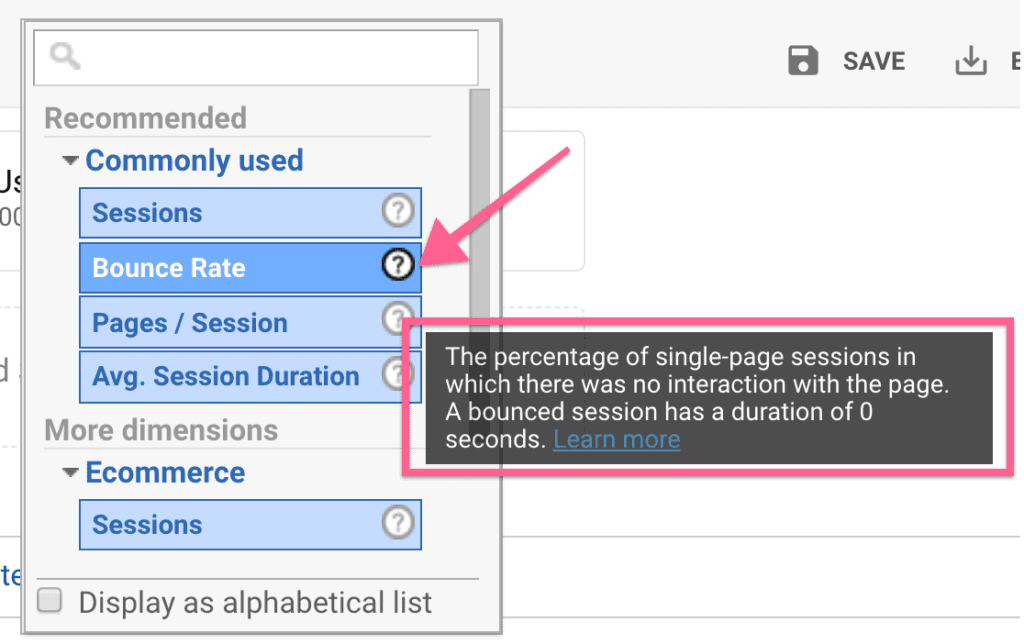This screenshot has height=644, width=1024.
Task: Click help icon beside Pages / Session
Action: 398,319
